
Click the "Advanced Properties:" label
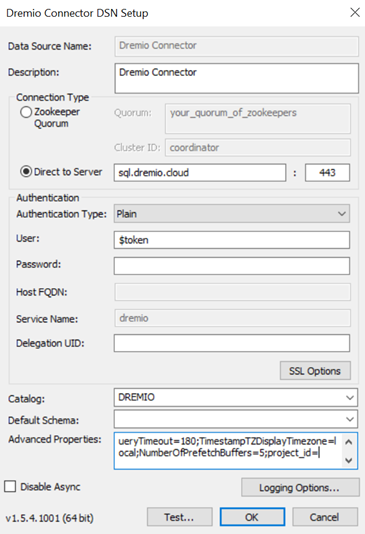click(x=55, y=440)
